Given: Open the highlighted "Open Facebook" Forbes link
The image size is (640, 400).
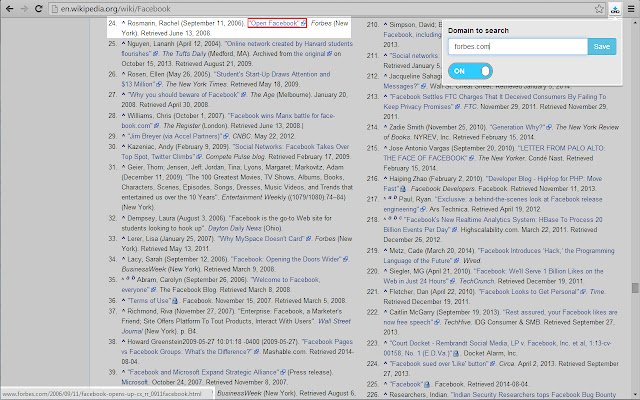Looking at the screenshot, I should (277, 23).
